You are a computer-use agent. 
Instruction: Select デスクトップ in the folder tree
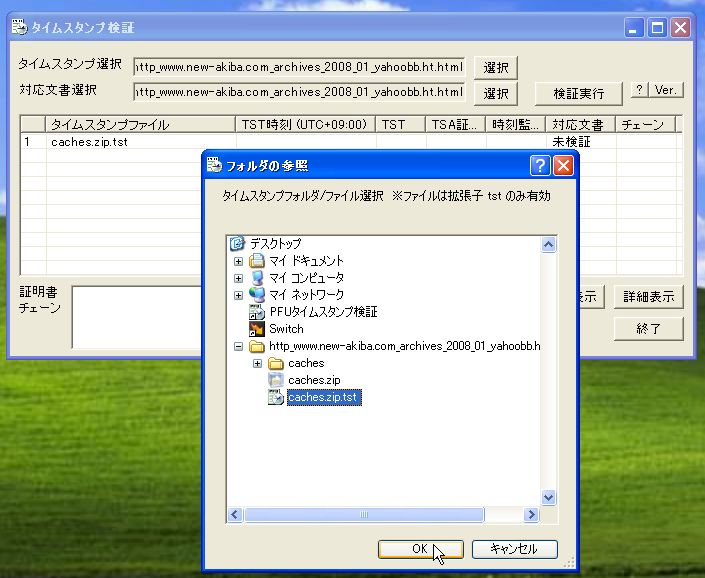pos(275,244)
